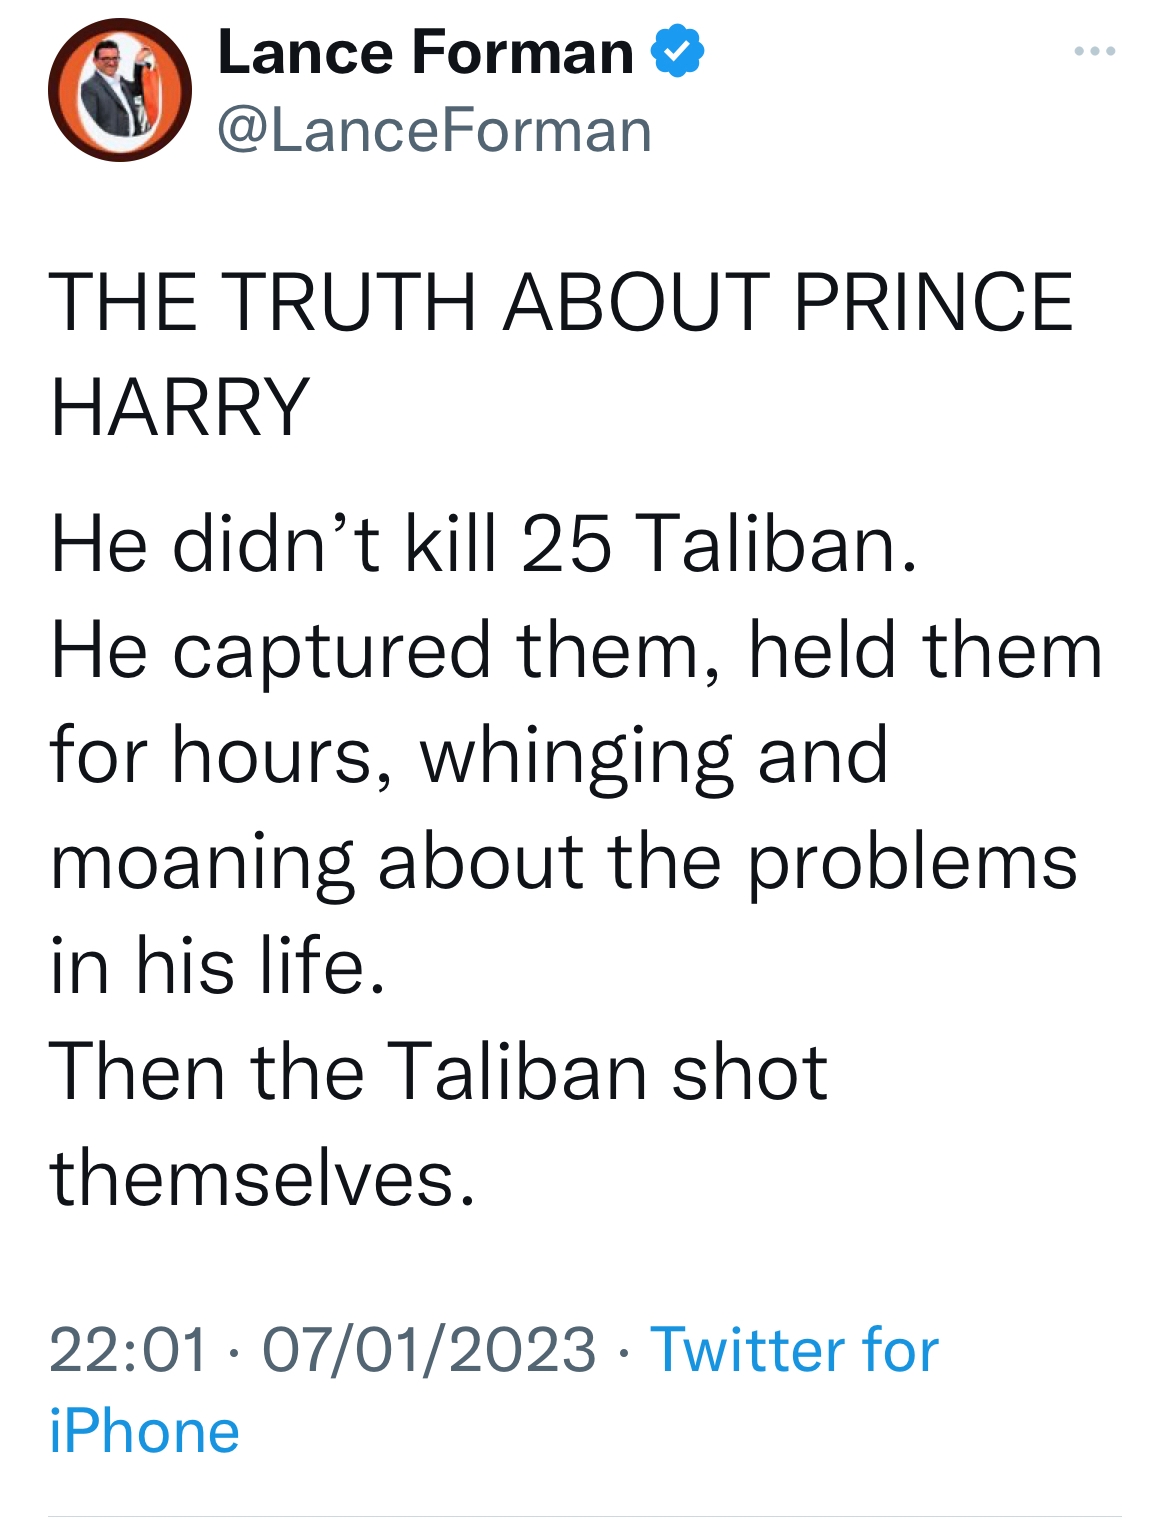Screen dimensions: 1170x1532
Task: Click the Lance Forman display name
Action: click(425, 52)
